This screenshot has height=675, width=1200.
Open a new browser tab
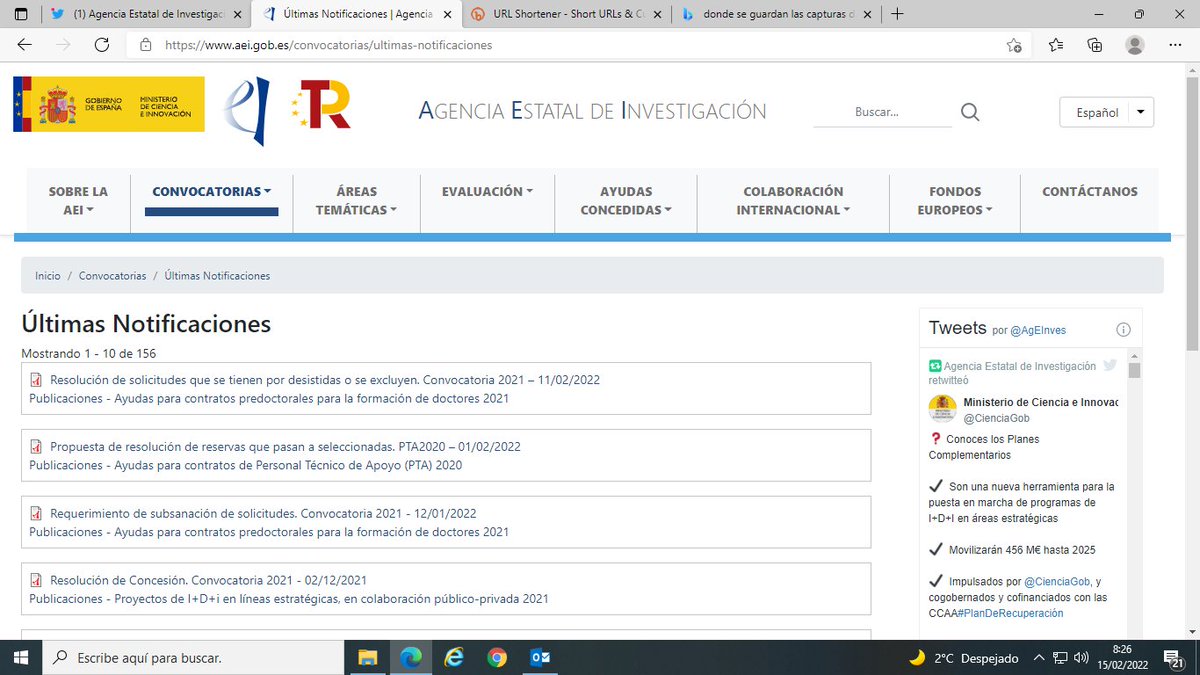click(897, 14)
